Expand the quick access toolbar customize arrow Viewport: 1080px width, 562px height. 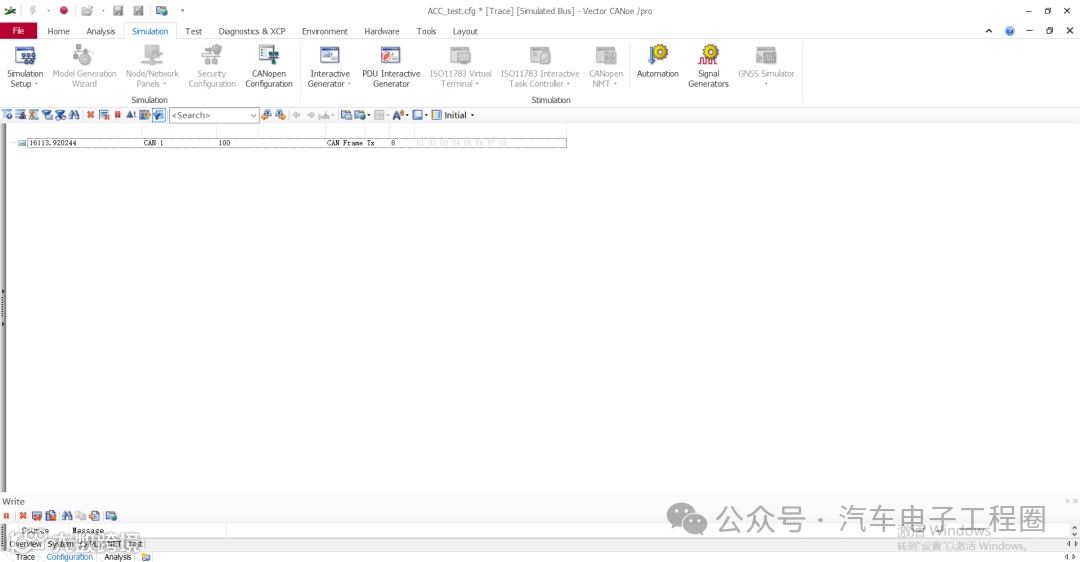pyautogui.click(x=183, y=10)
